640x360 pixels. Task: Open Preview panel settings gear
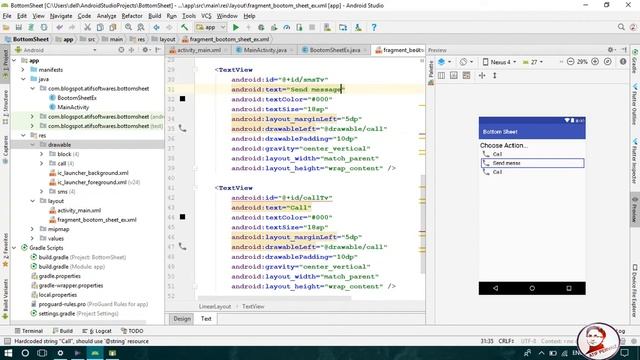[x=611, y=50]
